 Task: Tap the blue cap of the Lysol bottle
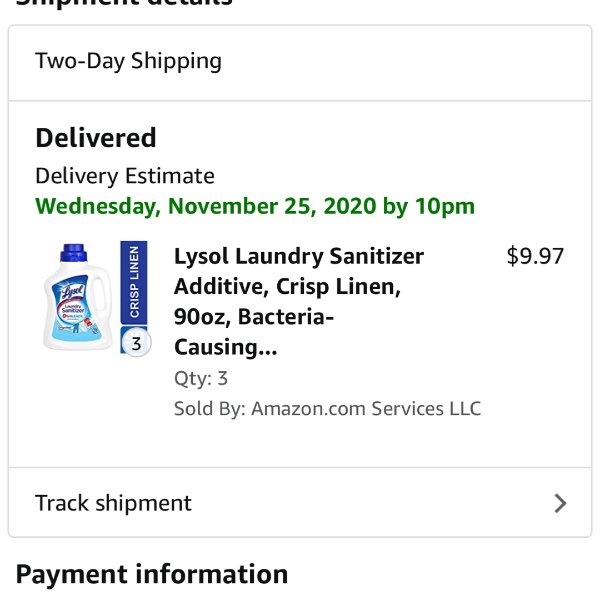[73, 253]
